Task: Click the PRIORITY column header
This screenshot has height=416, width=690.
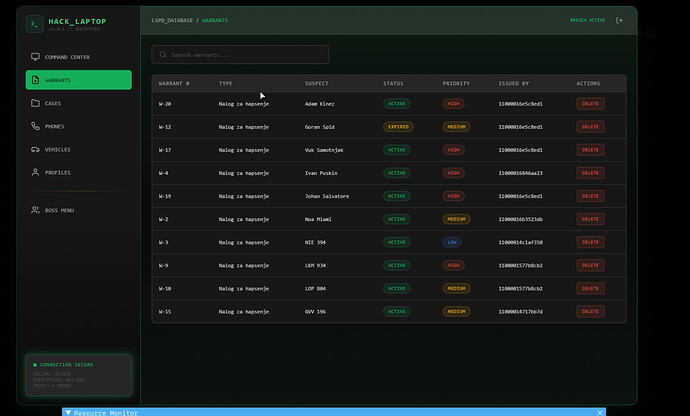Action: [x=456, y=83]
